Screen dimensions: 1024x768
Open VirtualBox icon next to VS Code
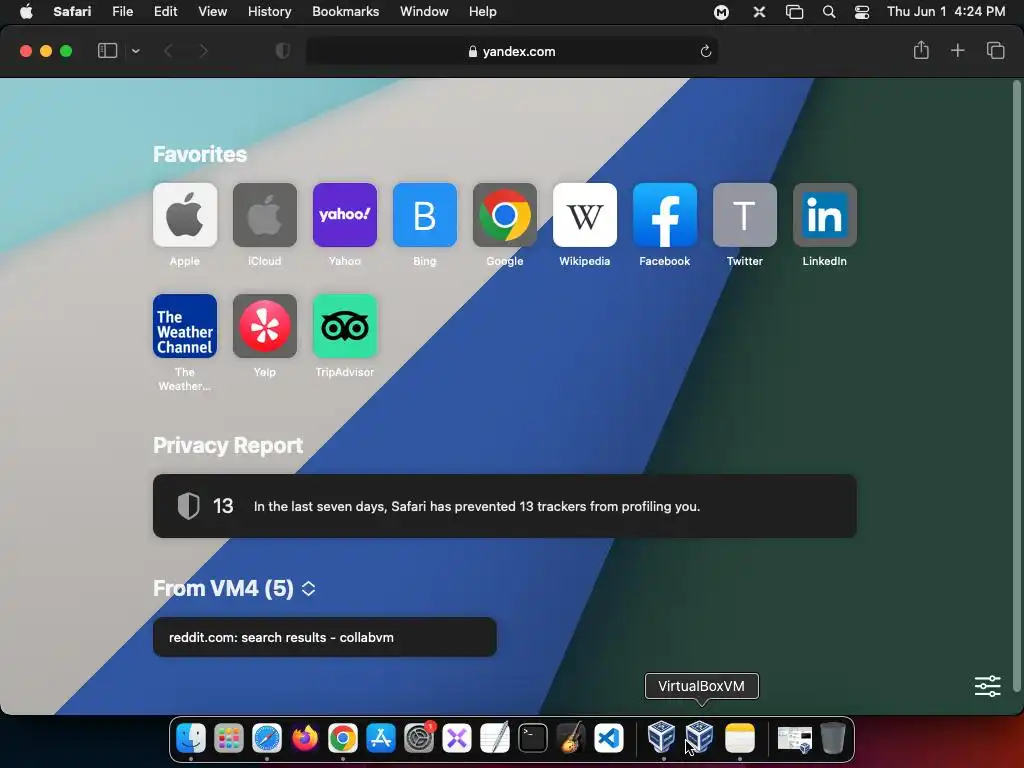click(662, 737)
